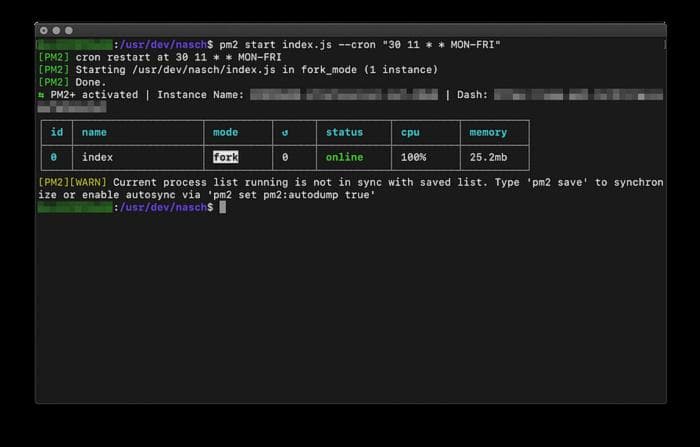Viewport: 700px width, 447px height.
Task: Click 'pm2 set pm2:autodump true' text
Action: point(291,195)
